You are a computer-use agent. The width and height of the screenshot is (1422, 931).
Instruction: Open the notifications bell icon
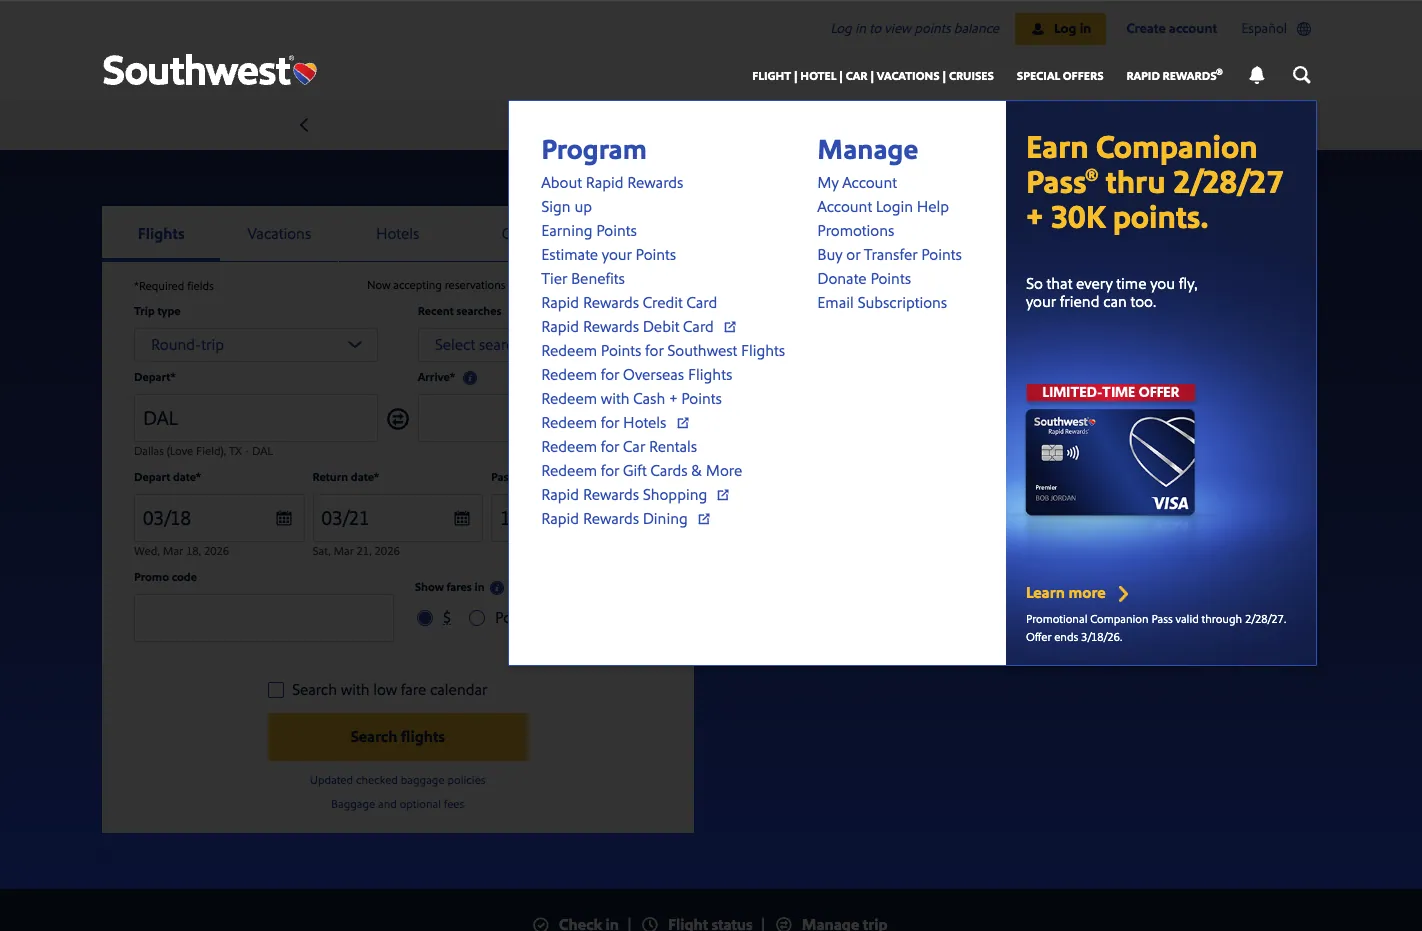[x=1257, y=75]
